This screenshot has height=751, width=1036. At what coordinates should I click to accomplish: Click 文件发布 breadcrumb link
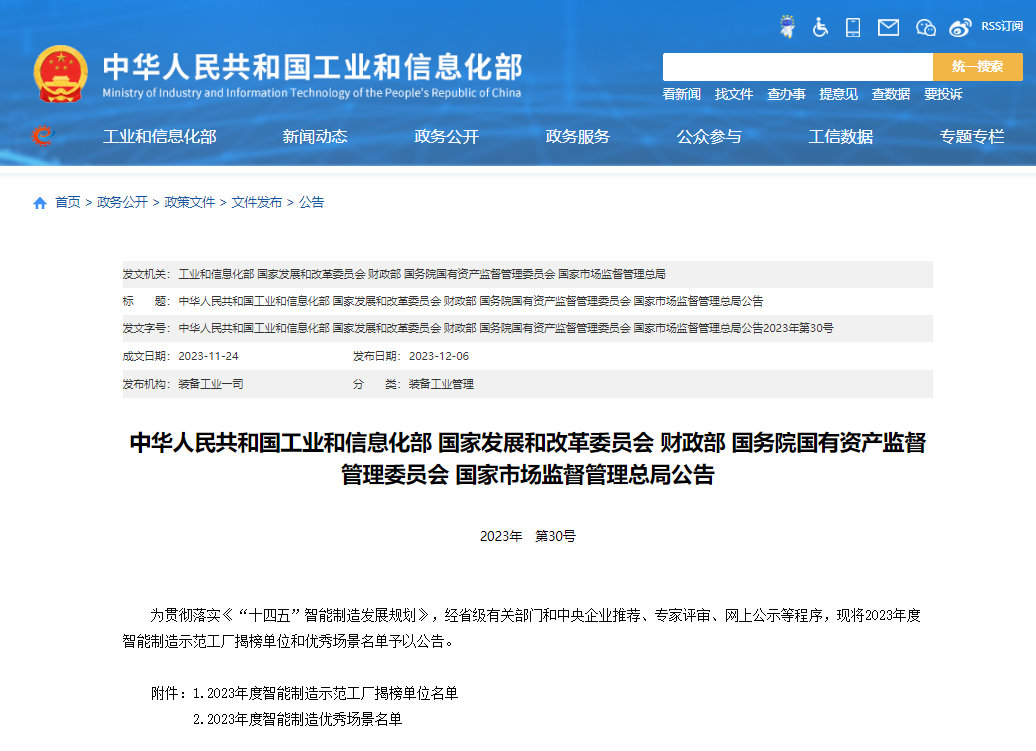(x=256, y=202)
